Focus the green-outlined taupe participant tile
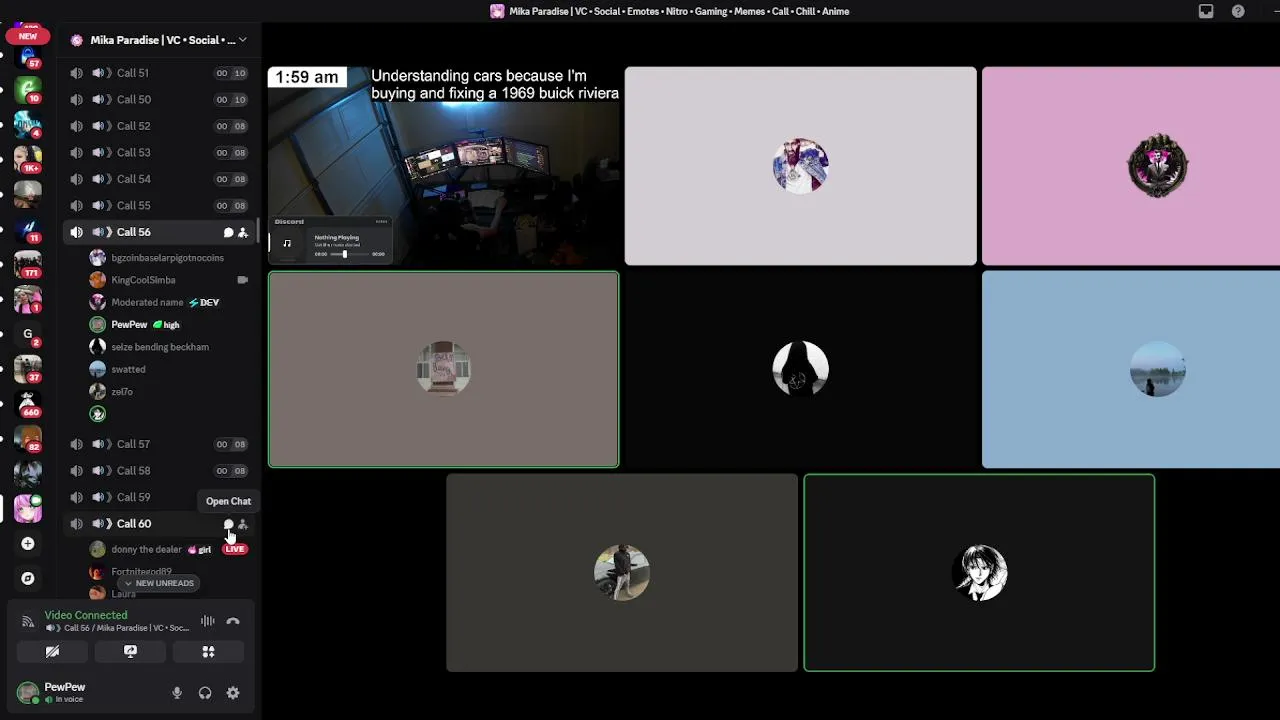The image size is (1280, 720). (x=443, y=369)
